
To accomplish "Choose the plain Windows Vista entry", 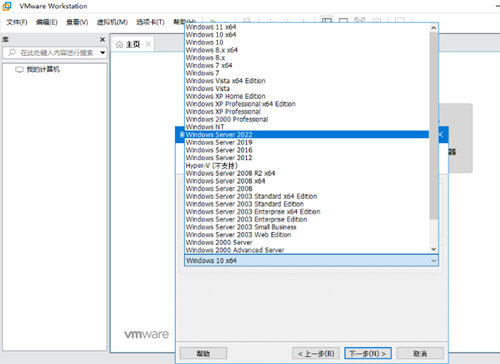I will [307, 88].
